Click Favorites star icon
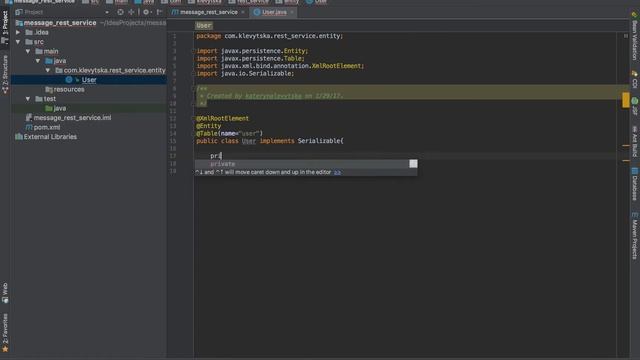Image resolution: width=640 pixels, height=360 pixels. tap(5, 349)
